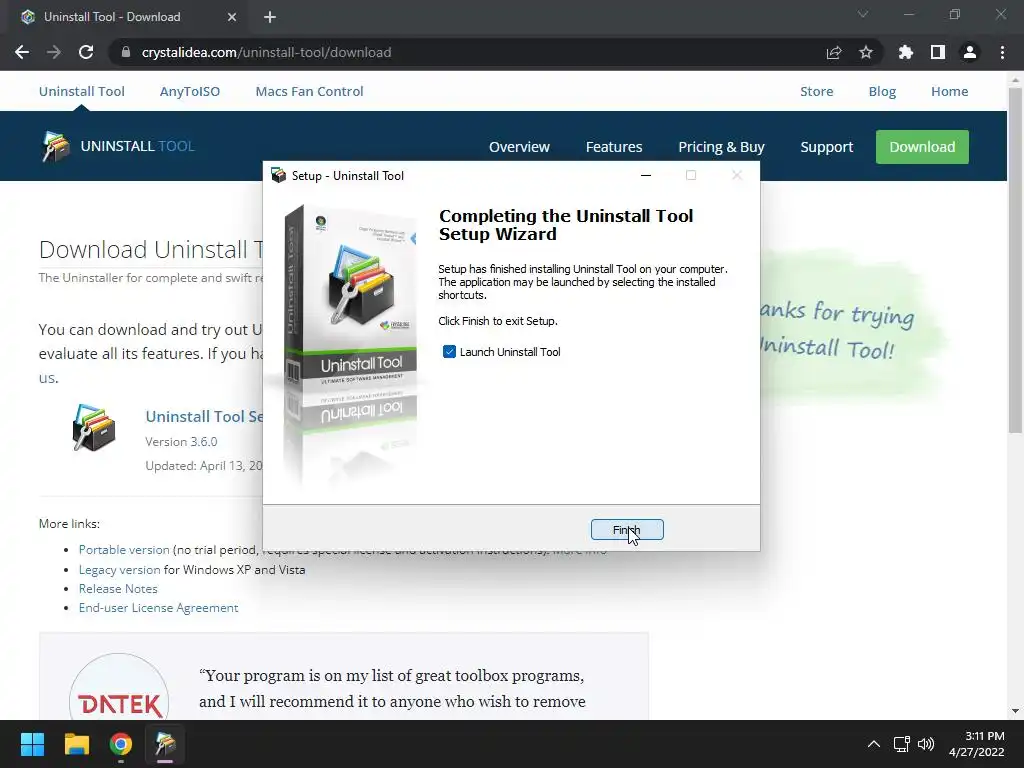This screenshot has width=1024, height=768.
Task: Open File Explorer from taskbar
Action: (x=76, y=744)
